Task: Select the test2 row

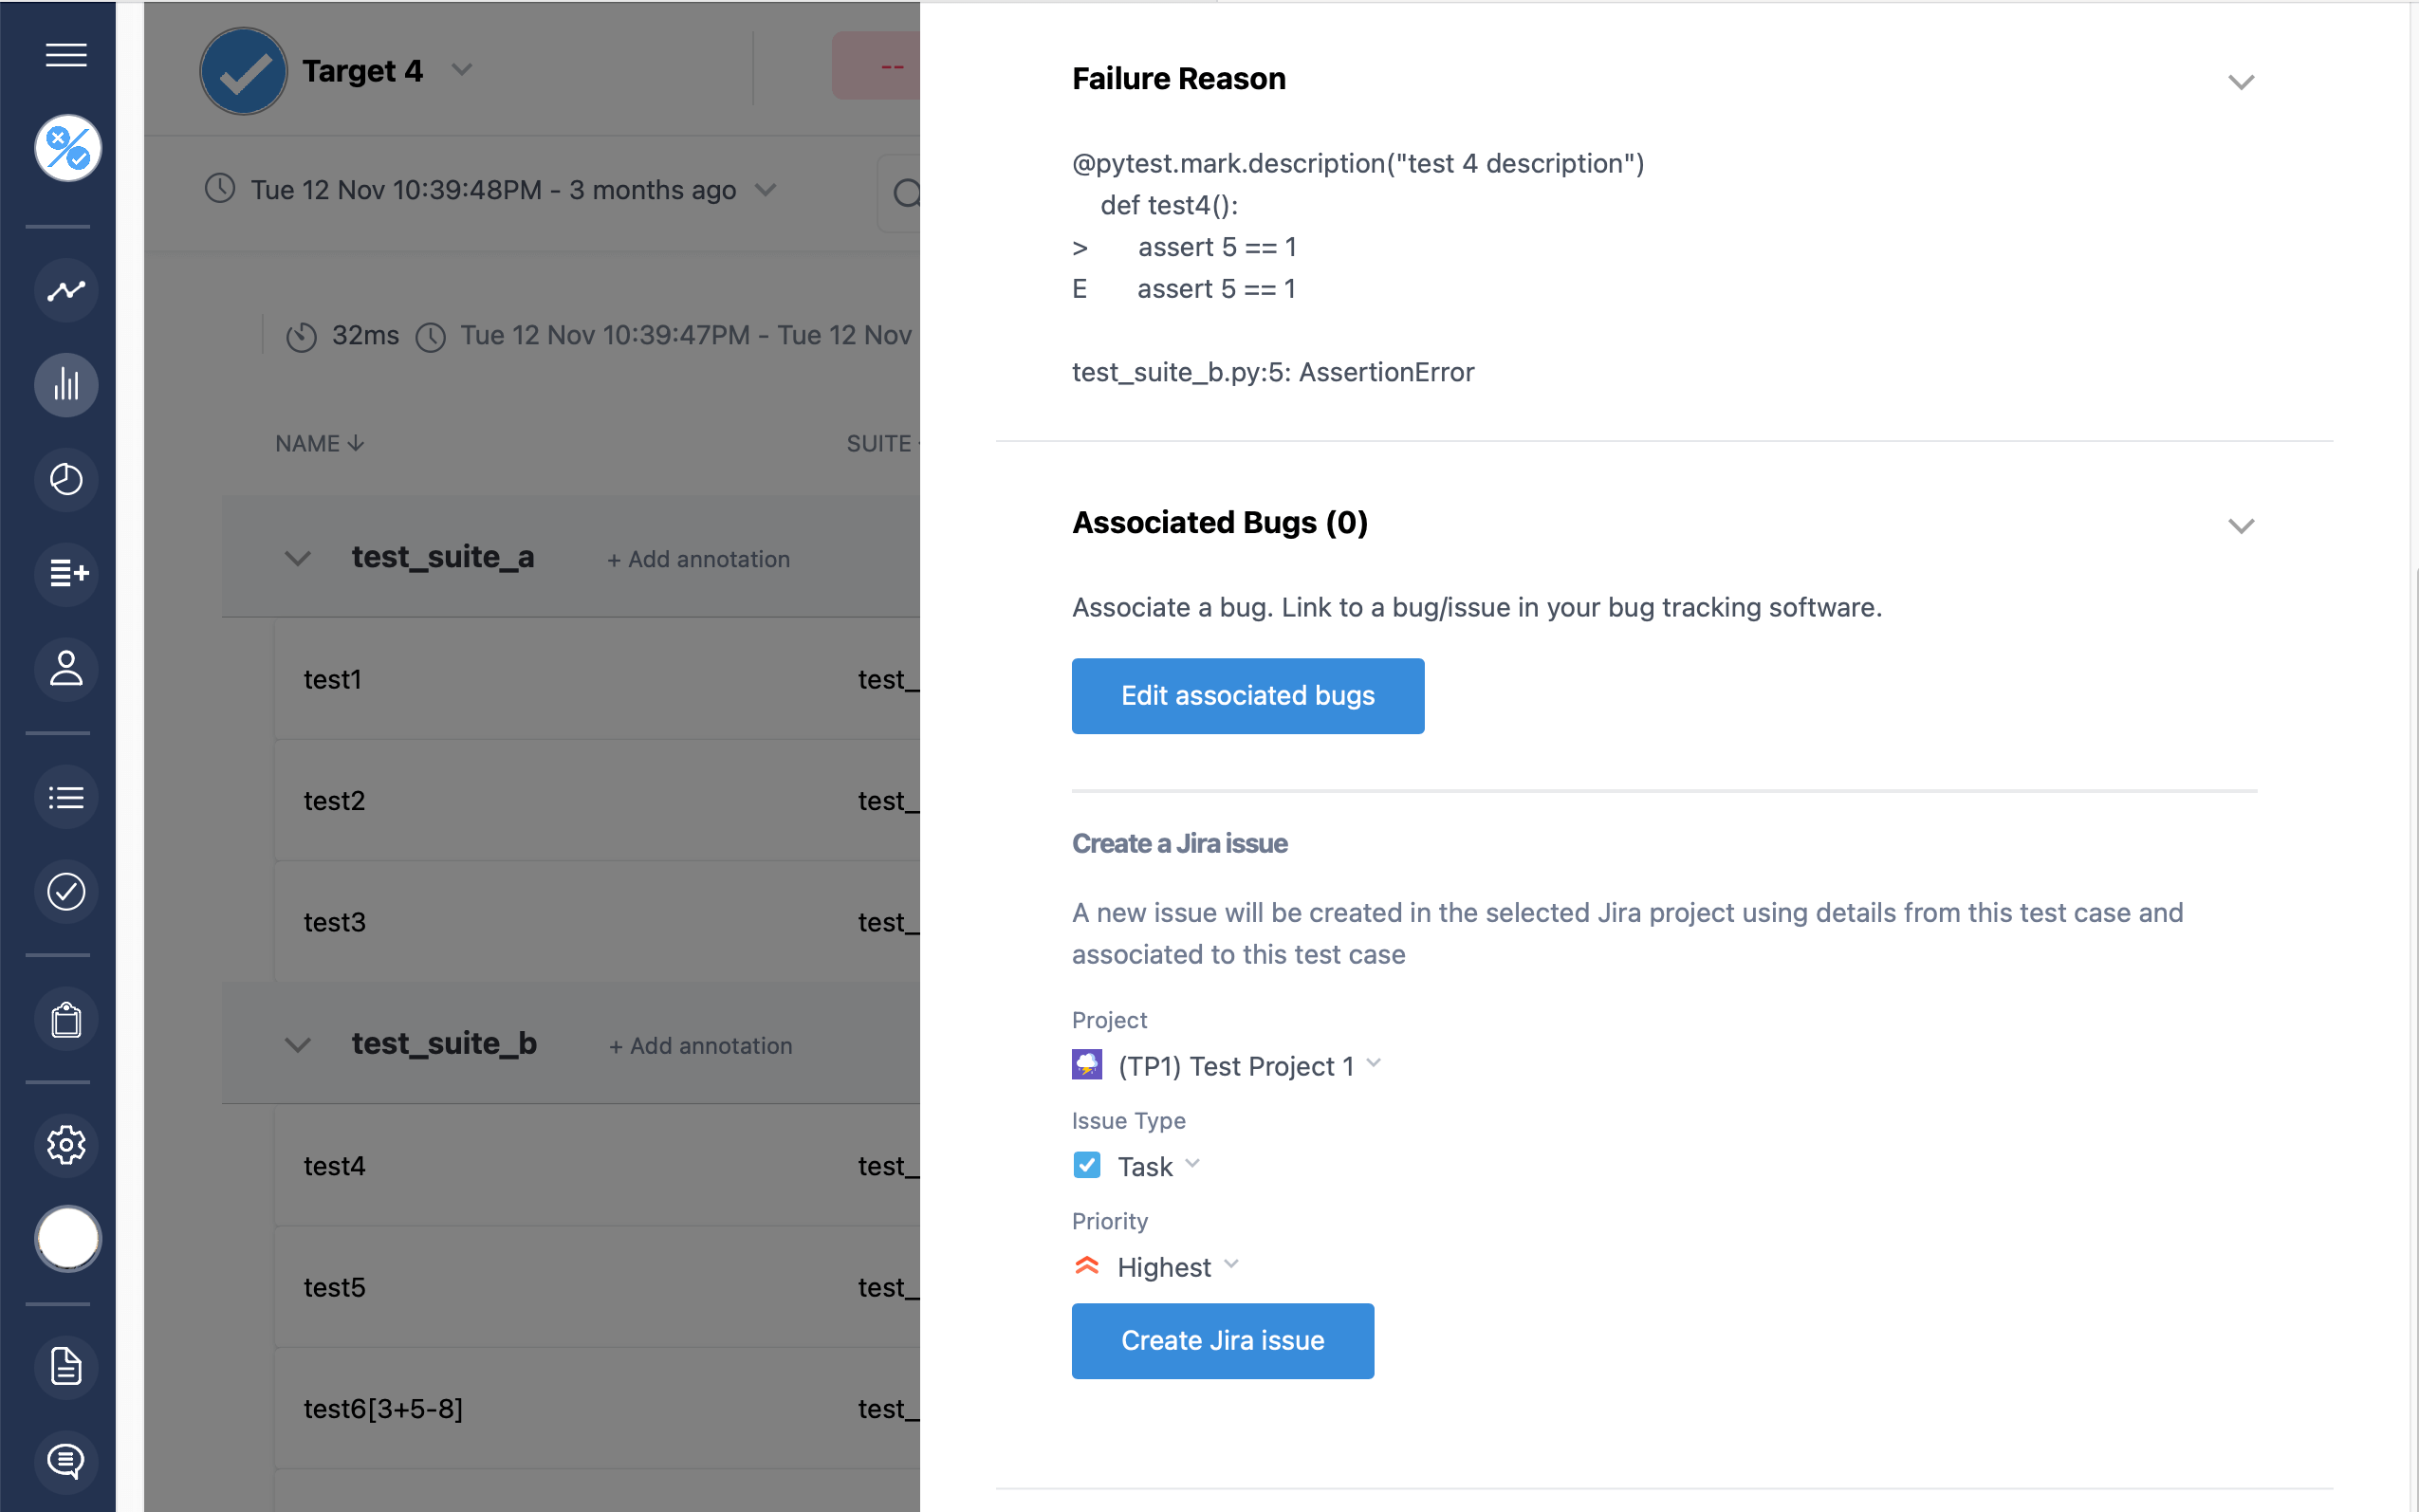Action: [x=597, y=801]
